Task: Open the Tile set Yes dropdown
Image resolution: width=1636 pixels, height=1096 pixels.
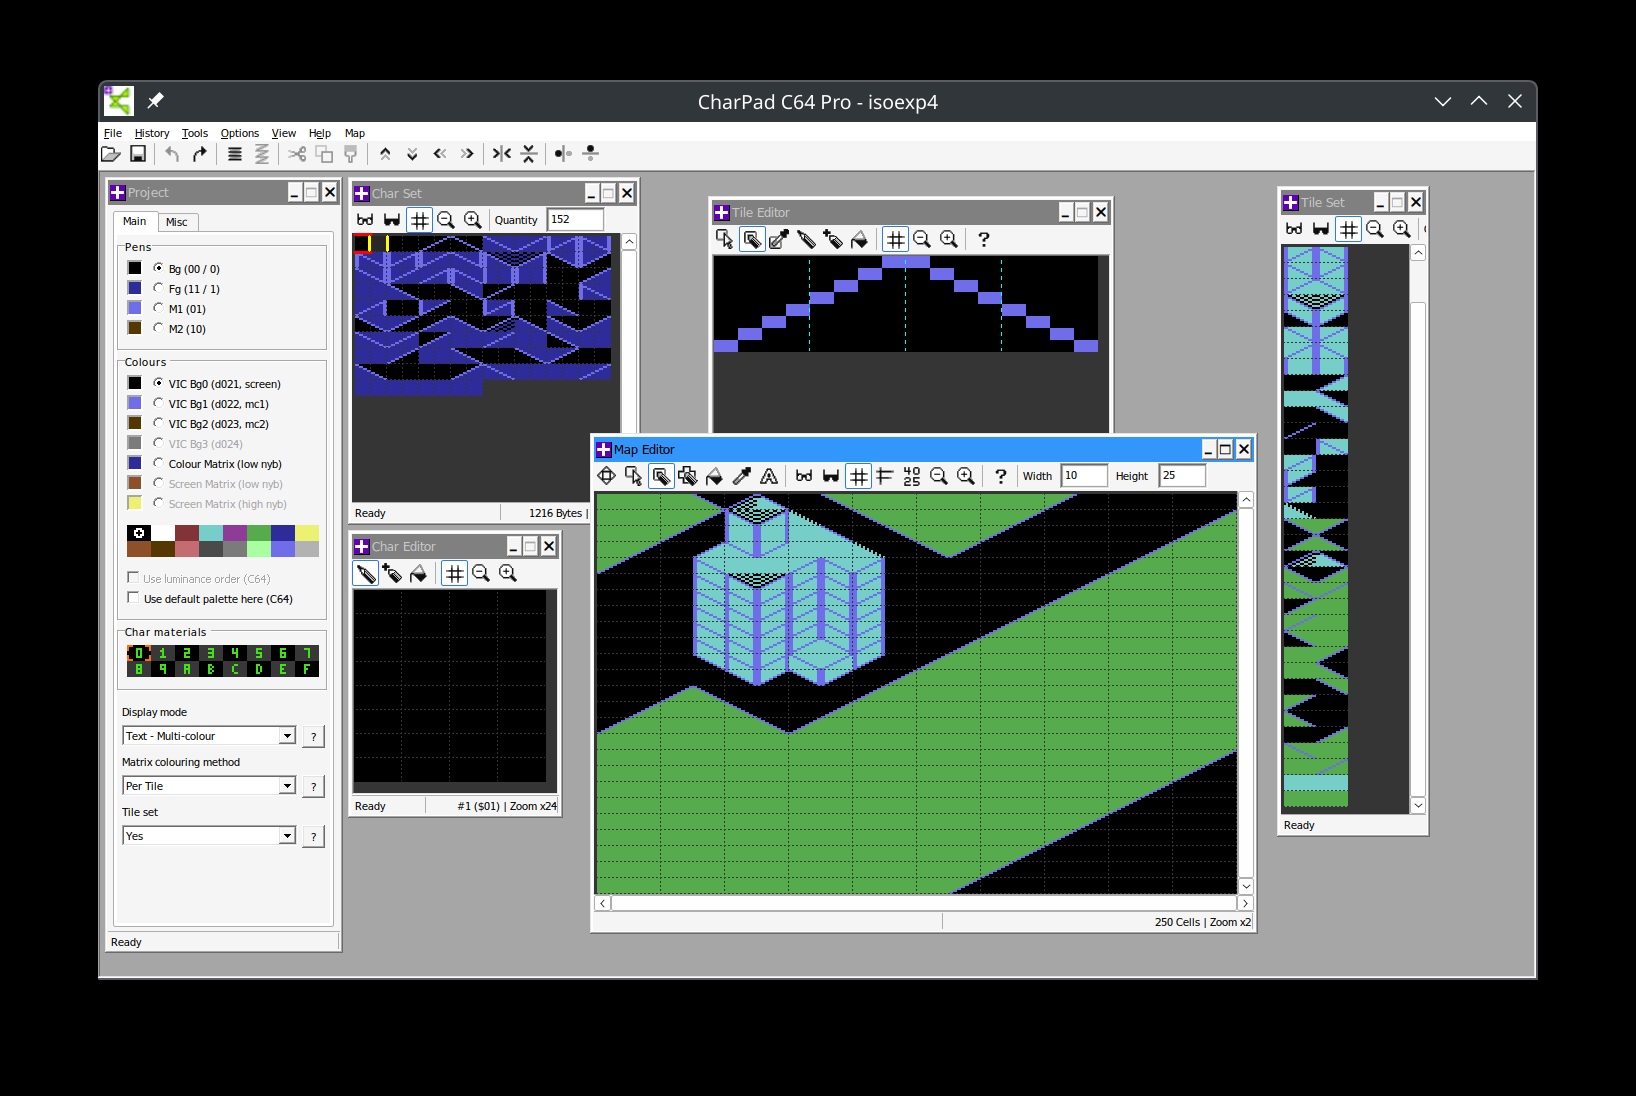Action: coord(287,836)
